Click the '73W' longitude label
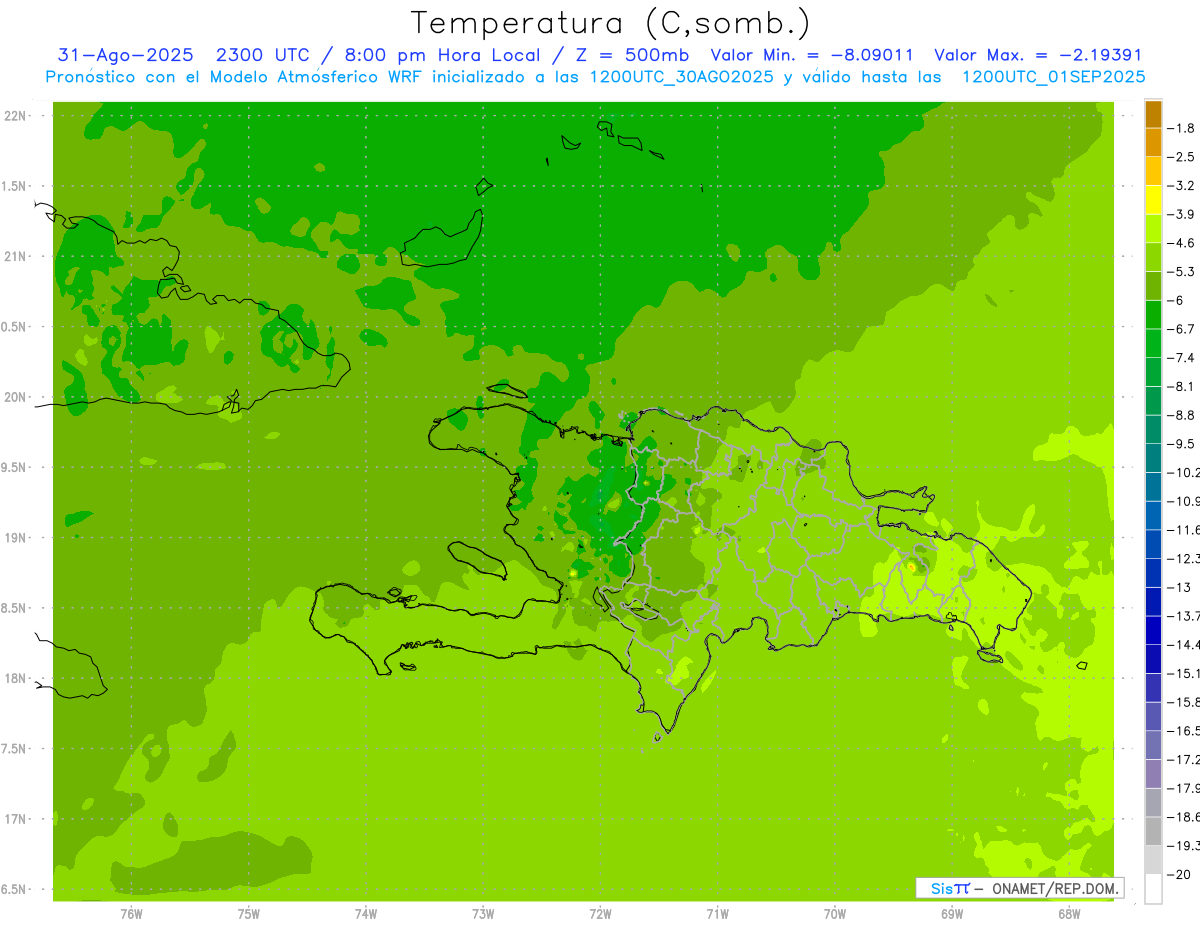1200x927 pixels. (x=483, y=913)
